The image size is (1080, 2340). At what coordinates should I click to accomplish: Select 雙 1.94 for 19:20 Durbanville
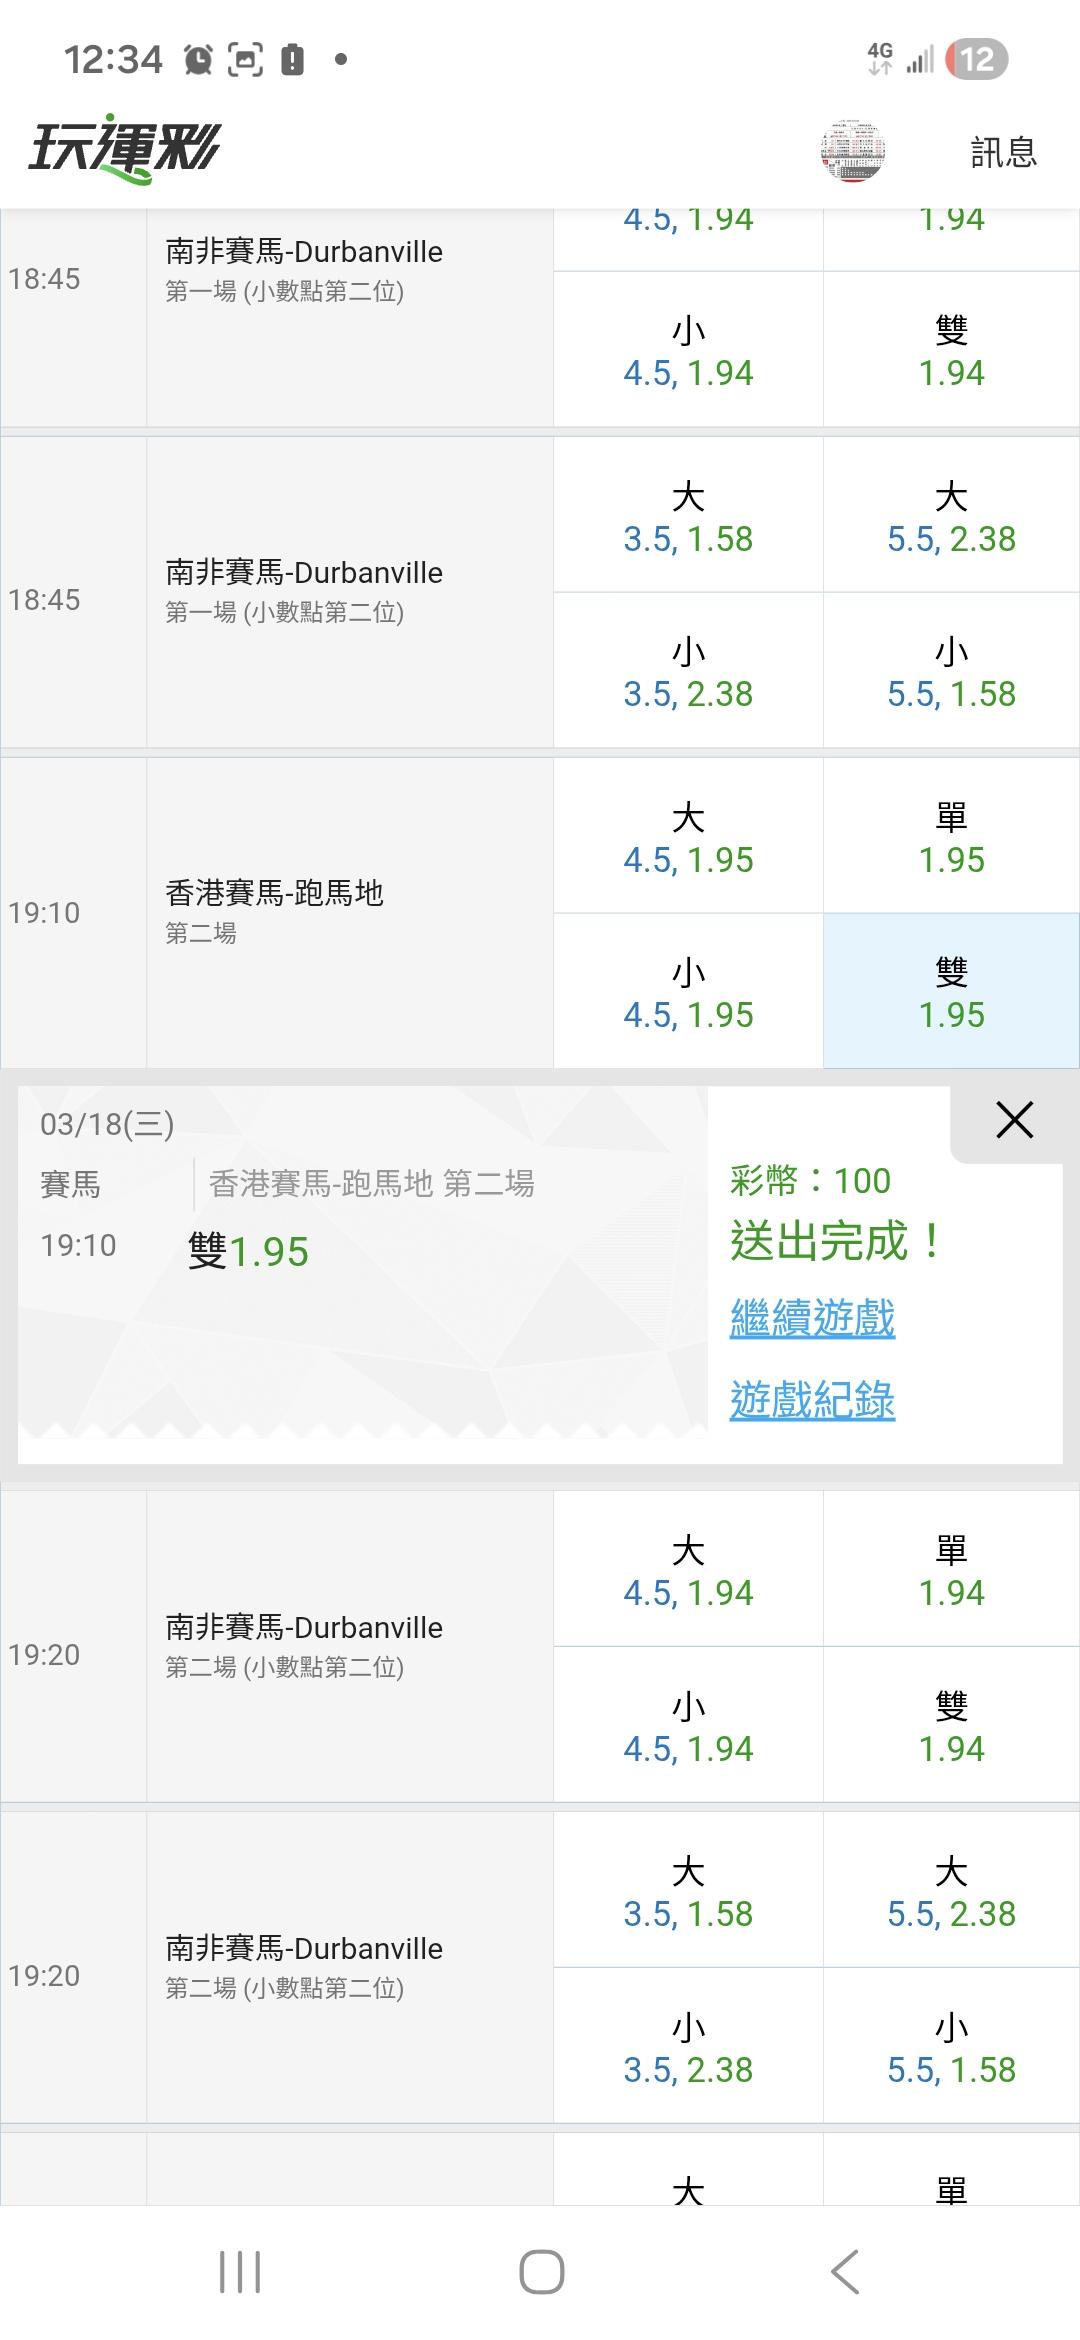pos(951,1726)
